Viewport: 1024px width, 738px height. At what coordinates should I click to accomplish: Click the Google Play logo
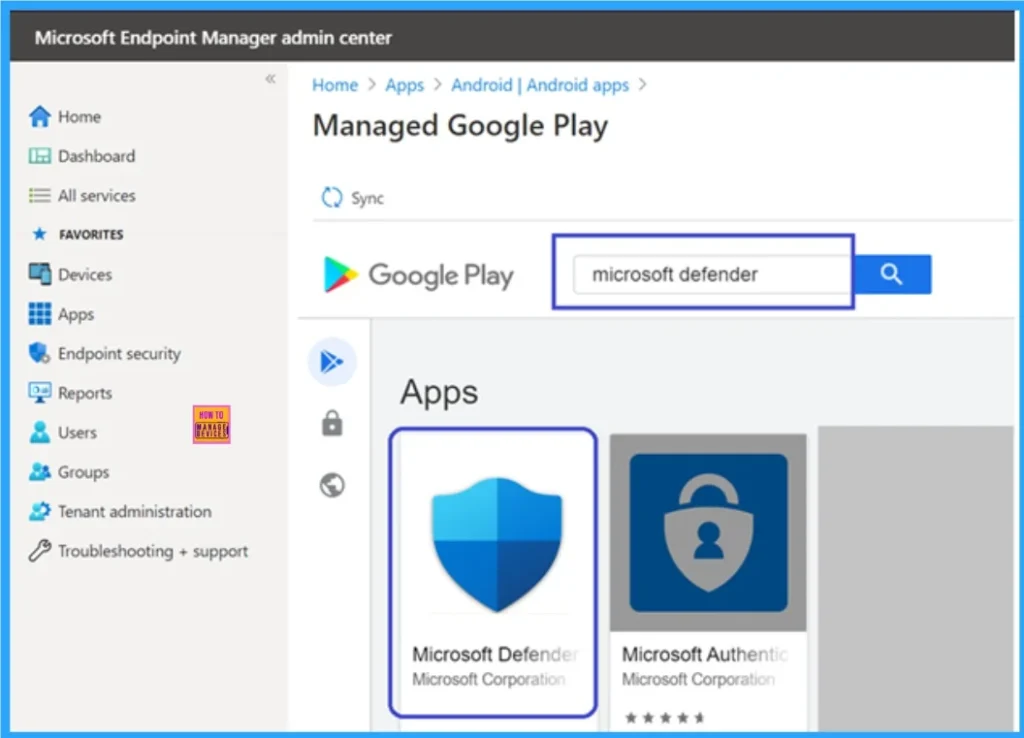pyautogui.click(x=417, y=274)
